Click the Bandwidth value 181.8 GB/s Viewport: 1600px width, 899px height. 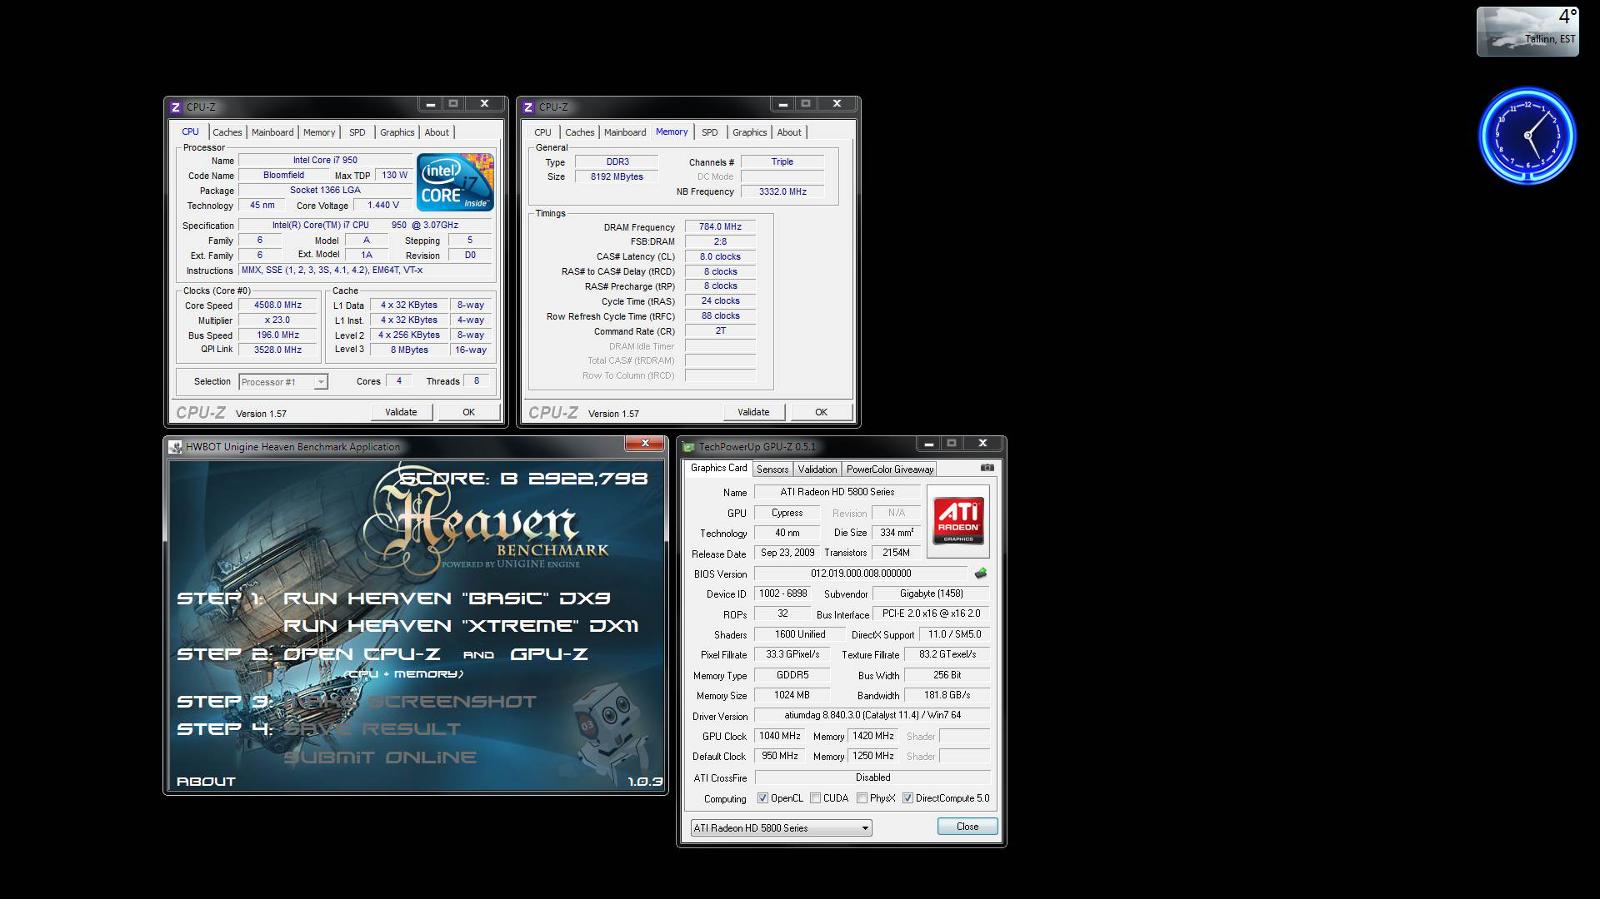947,695
